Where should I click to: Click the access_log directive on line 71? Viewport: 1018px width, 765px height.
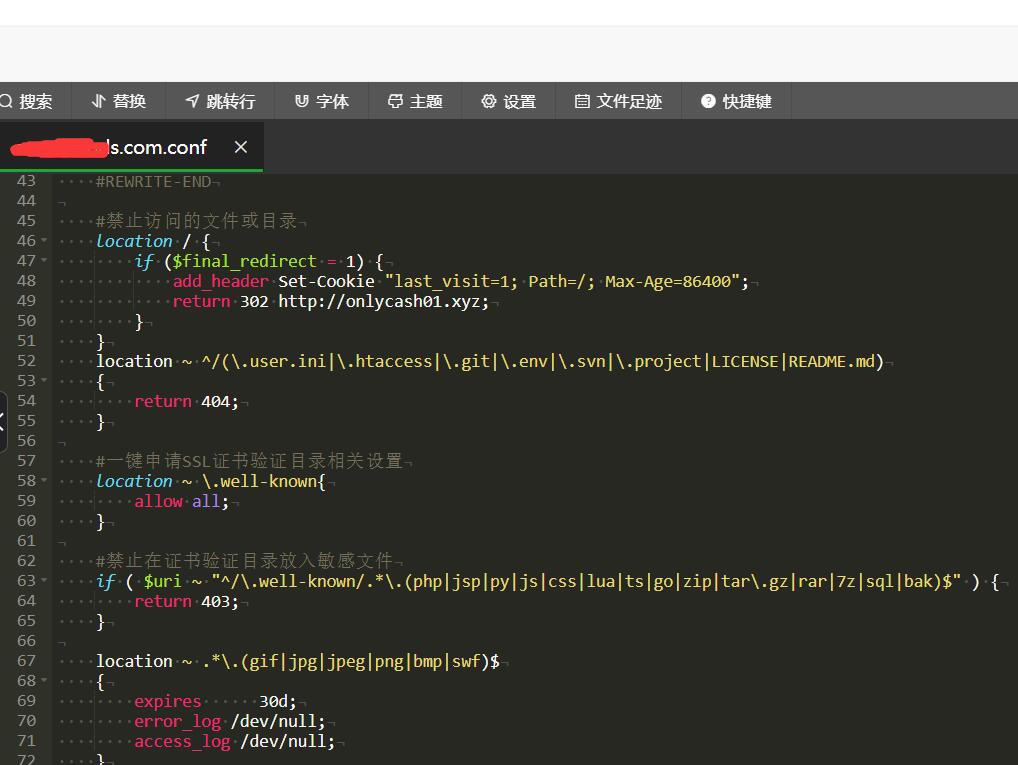click(x=182, y=742)
